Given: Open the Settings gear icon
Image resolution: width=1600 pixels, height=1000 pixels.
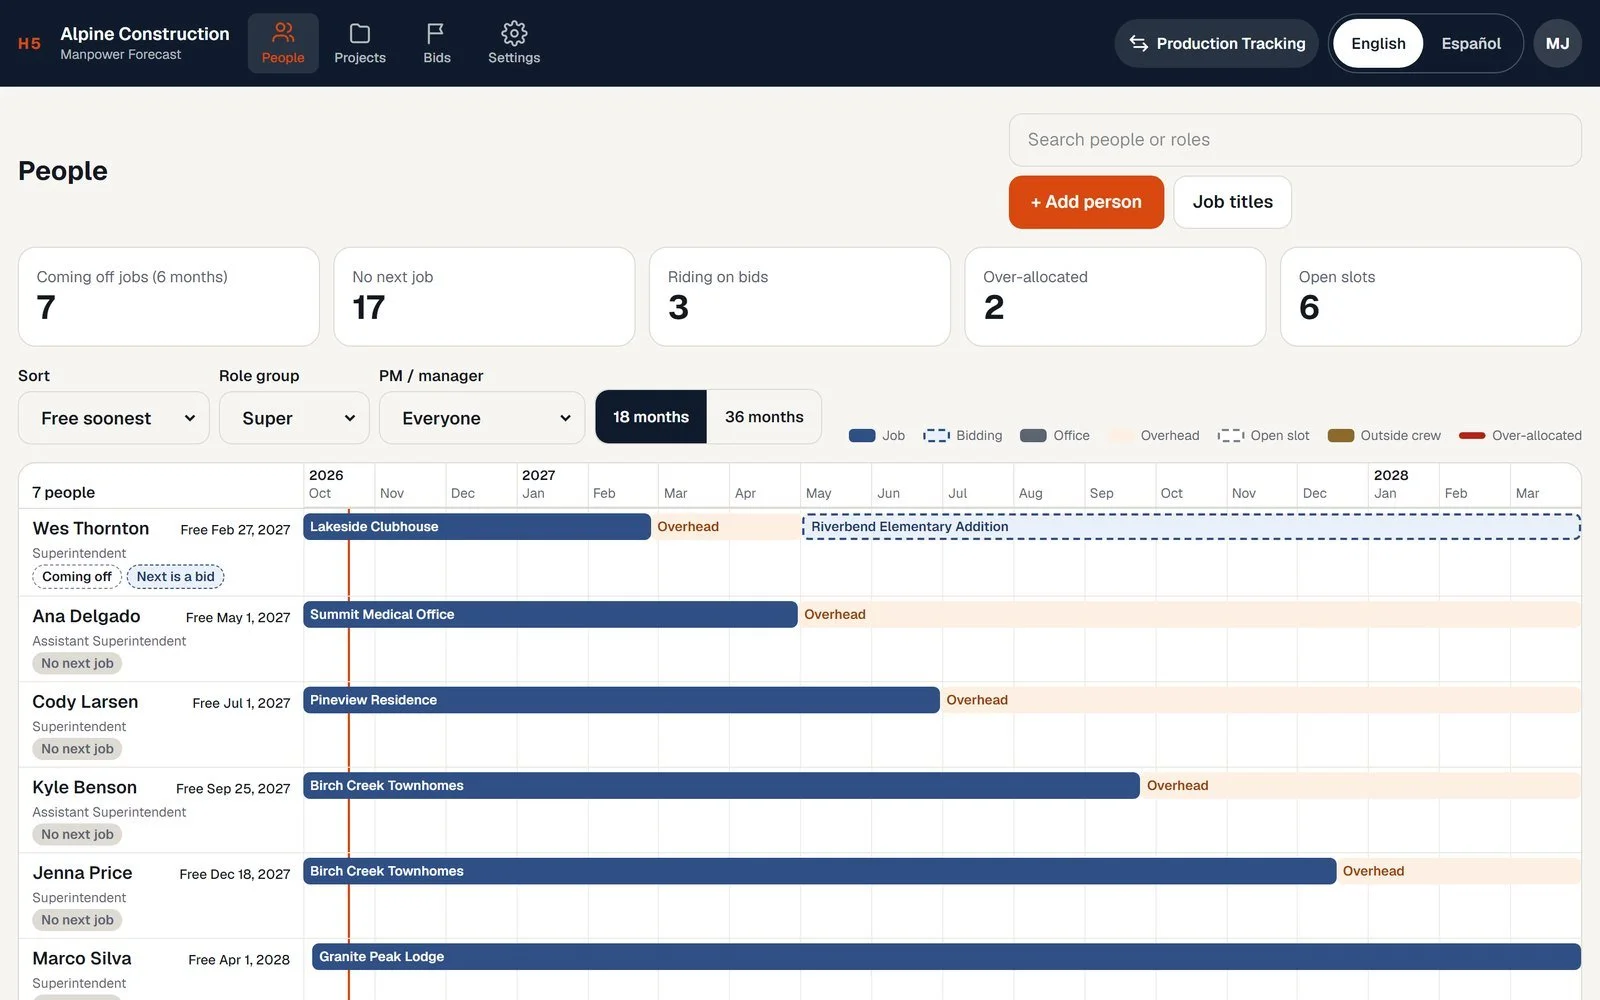Looking at the screenshot, I should 514,33.
